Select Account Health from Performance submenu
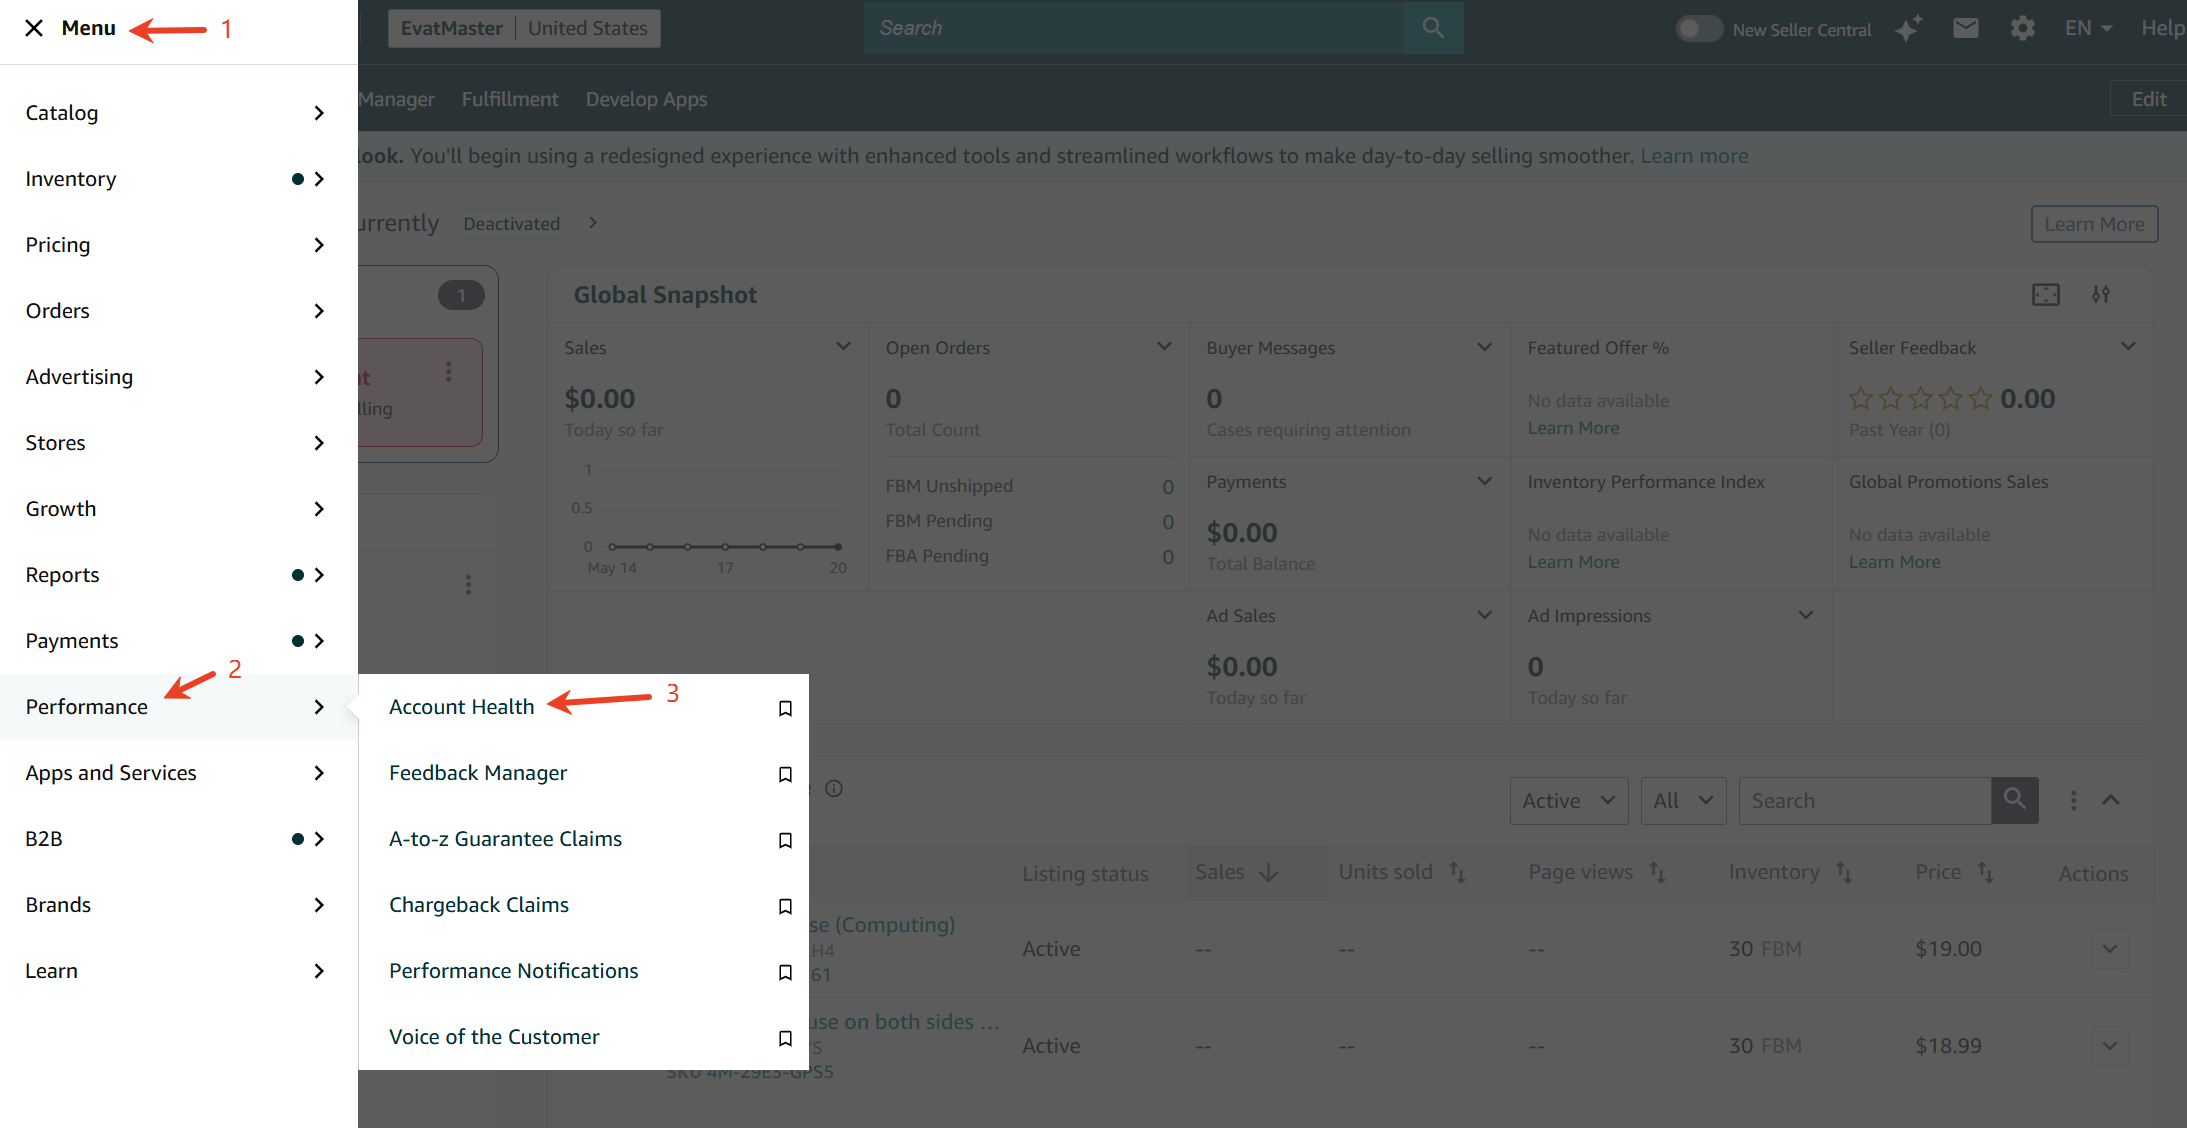The image size is (2187, 1128). click(462, 707)
